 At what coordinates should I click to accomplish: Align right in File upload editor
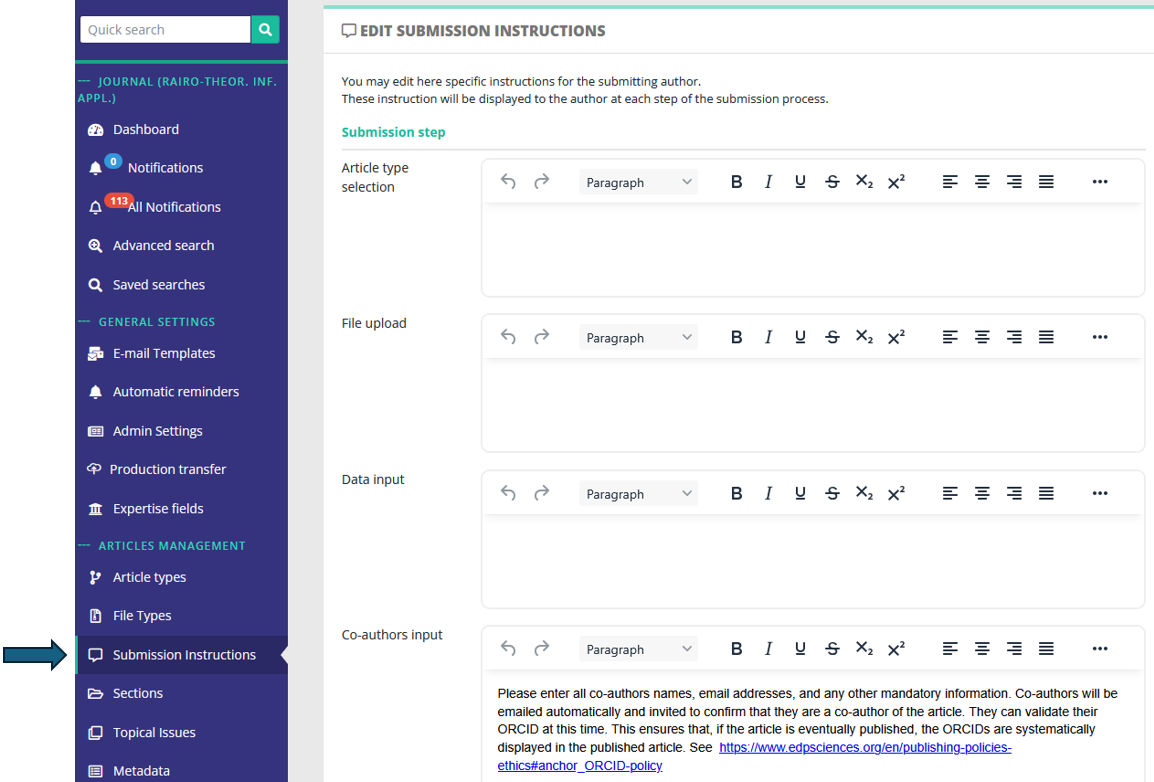[1014, 337]
